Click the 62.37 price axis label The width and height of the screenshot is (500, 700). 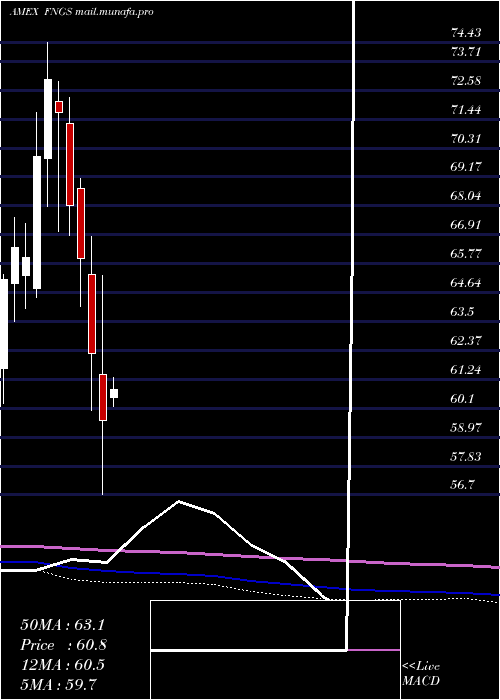click(x=466, y=340)
